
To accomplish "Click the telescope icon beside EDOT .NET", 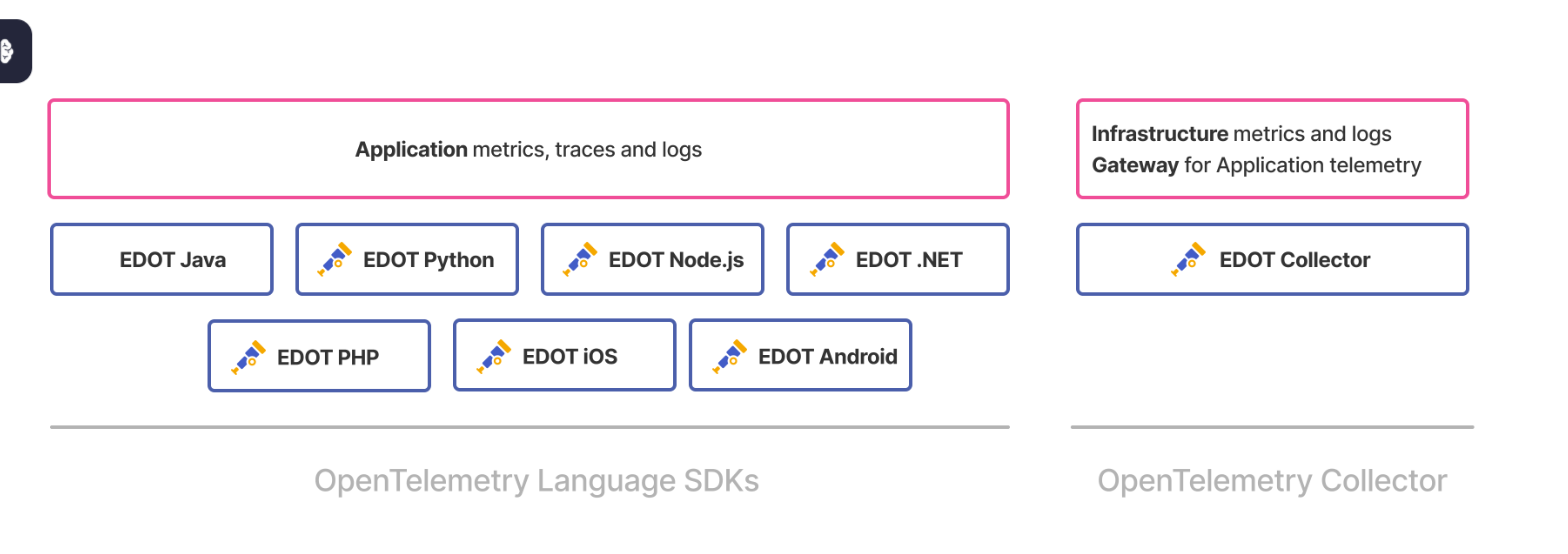I will (x=827, y=259).
